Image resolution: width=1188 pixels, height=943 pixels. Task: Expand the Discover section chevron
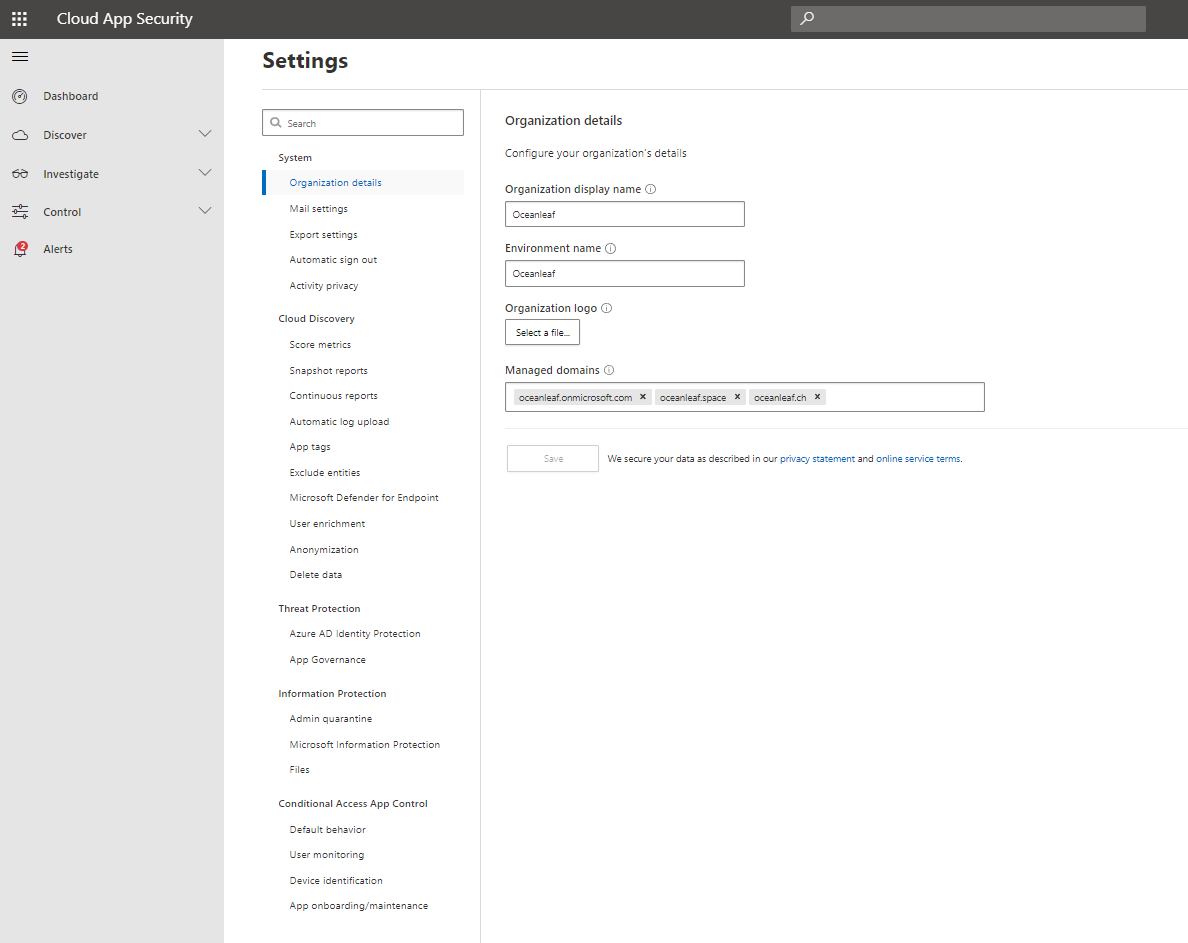coord(205,134)
